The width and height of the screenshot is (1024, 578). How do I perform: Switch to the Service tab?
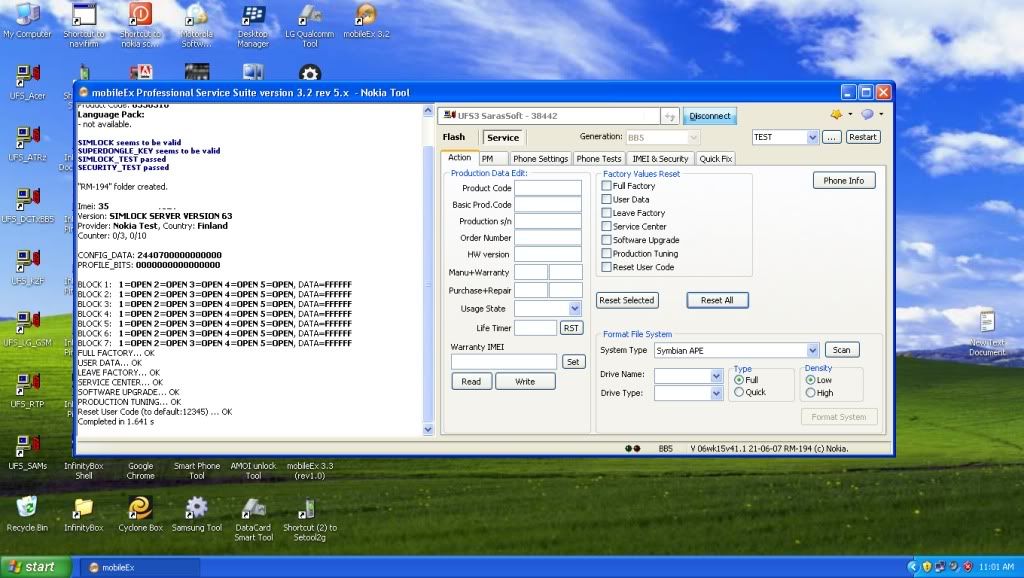503,137
